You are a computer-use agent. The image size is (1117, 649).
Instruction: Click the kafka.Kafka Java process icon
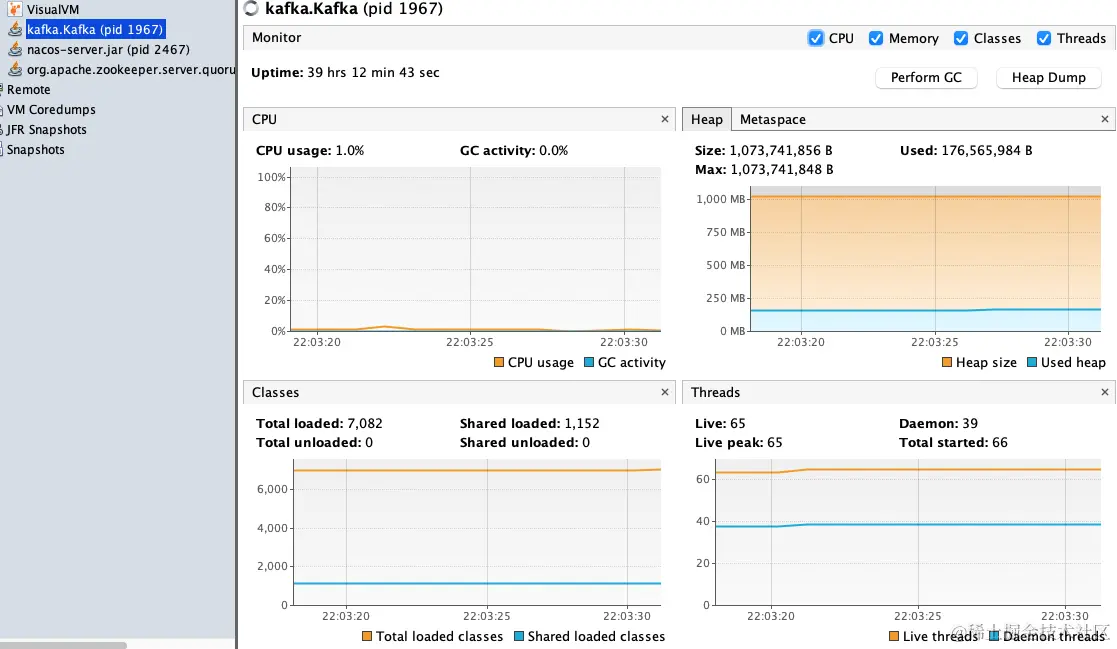point(15,29)
